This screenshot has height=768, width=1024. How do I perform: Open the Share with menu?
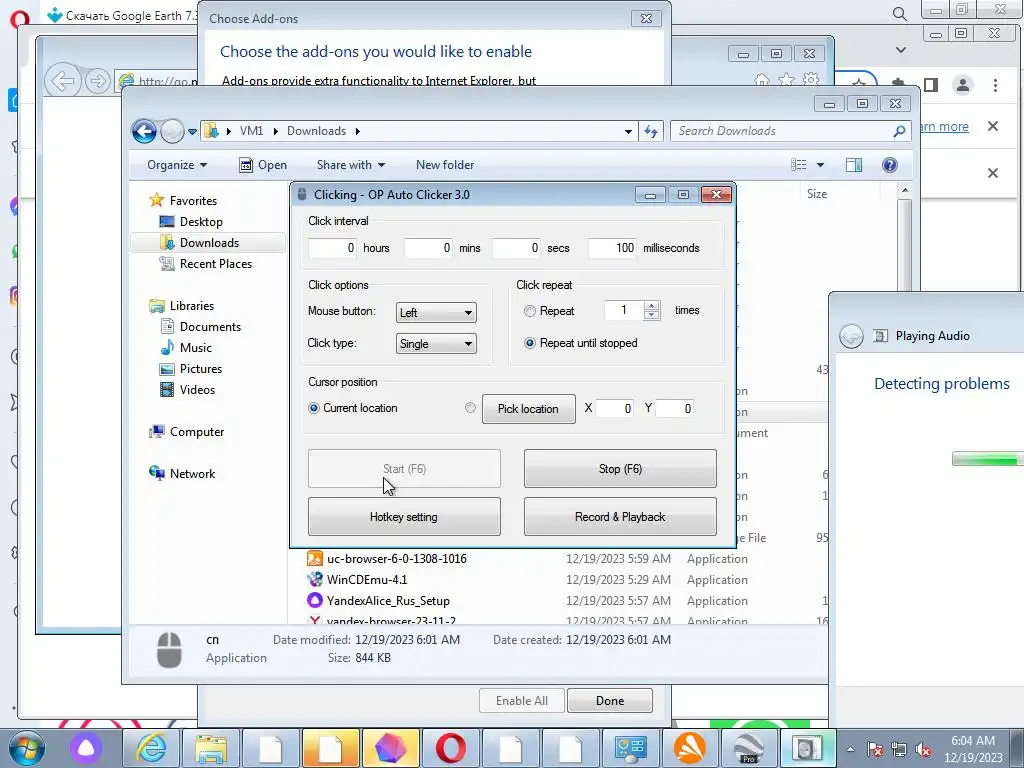(351, 165)
